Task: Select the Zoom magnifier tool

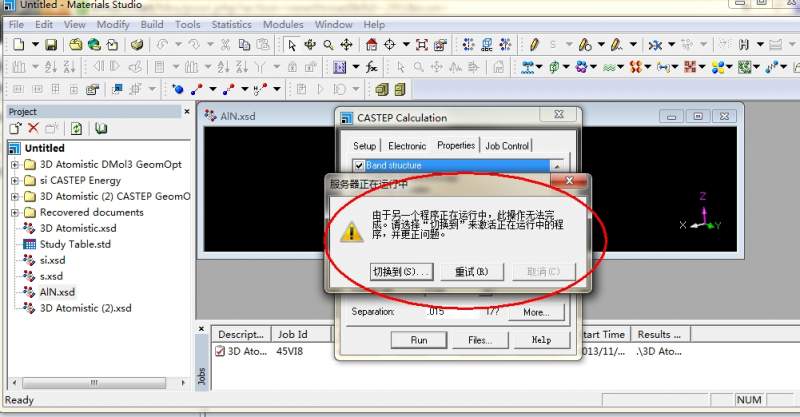Action: (328, 45)
